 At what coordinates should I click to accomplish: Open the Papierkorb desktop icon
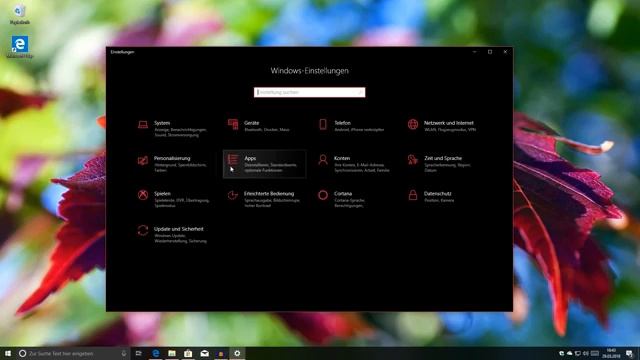coord(20,14)
